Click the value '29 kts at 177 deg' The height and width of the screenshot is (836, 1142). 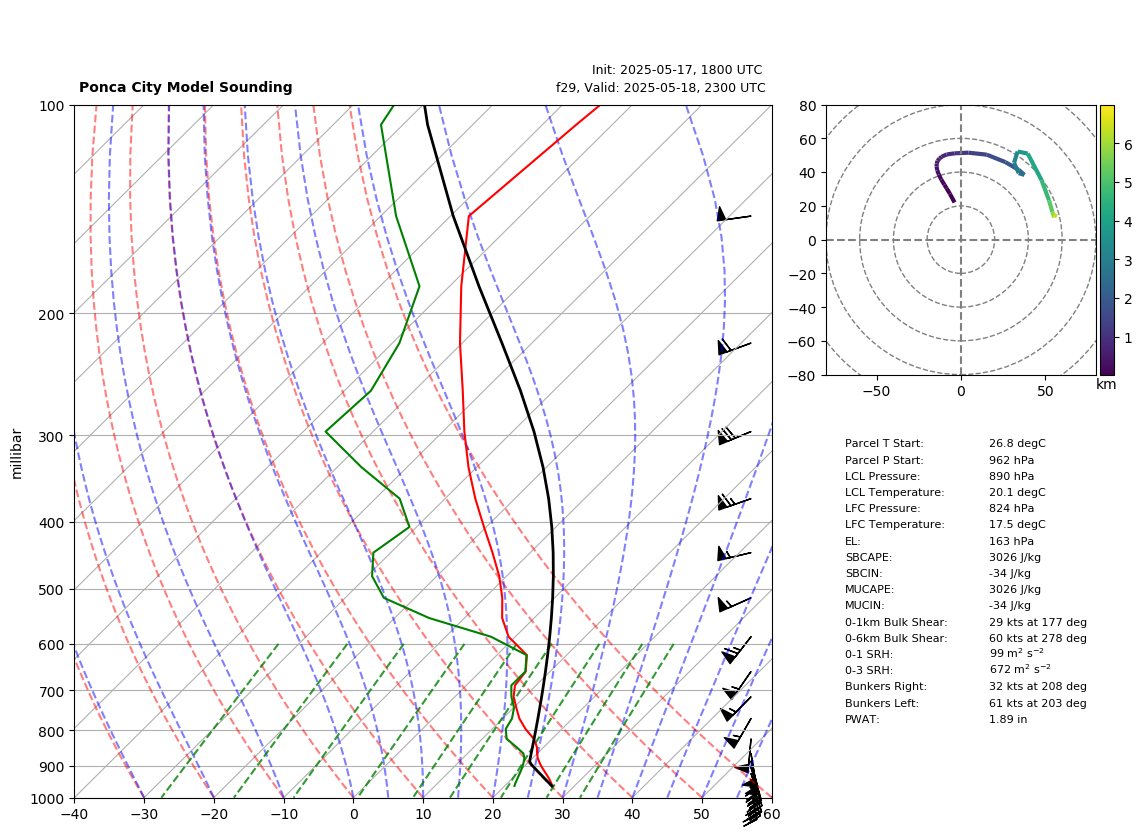point(1038,623)
